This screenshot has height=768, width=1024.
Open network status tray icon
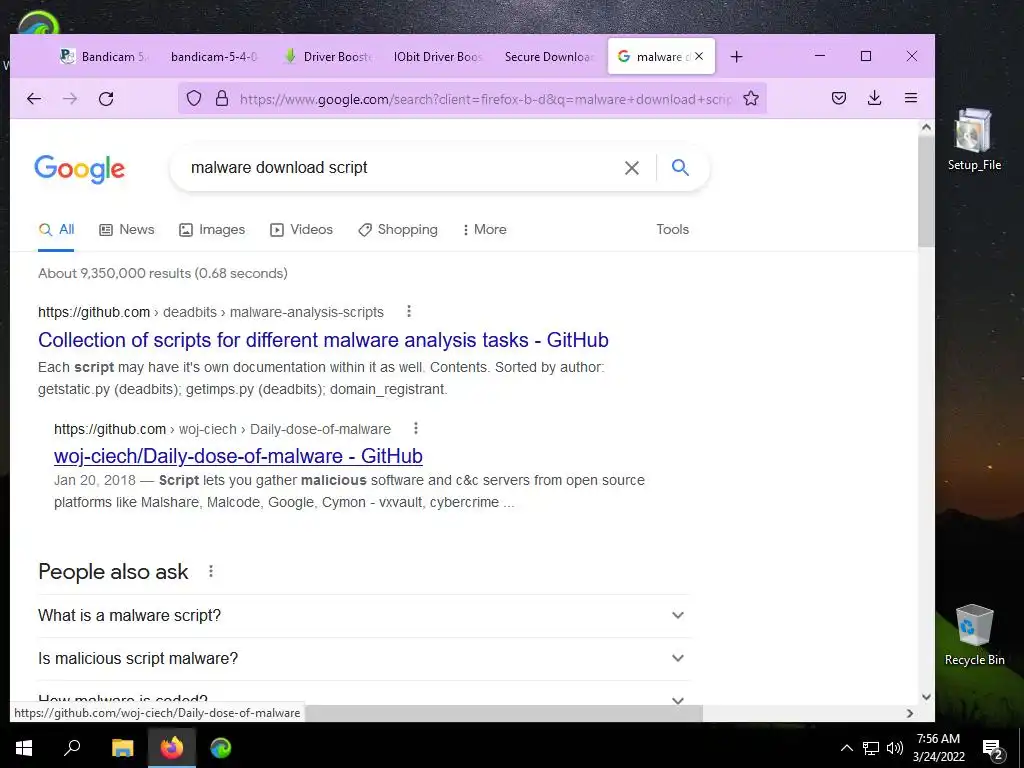(871, 748)
